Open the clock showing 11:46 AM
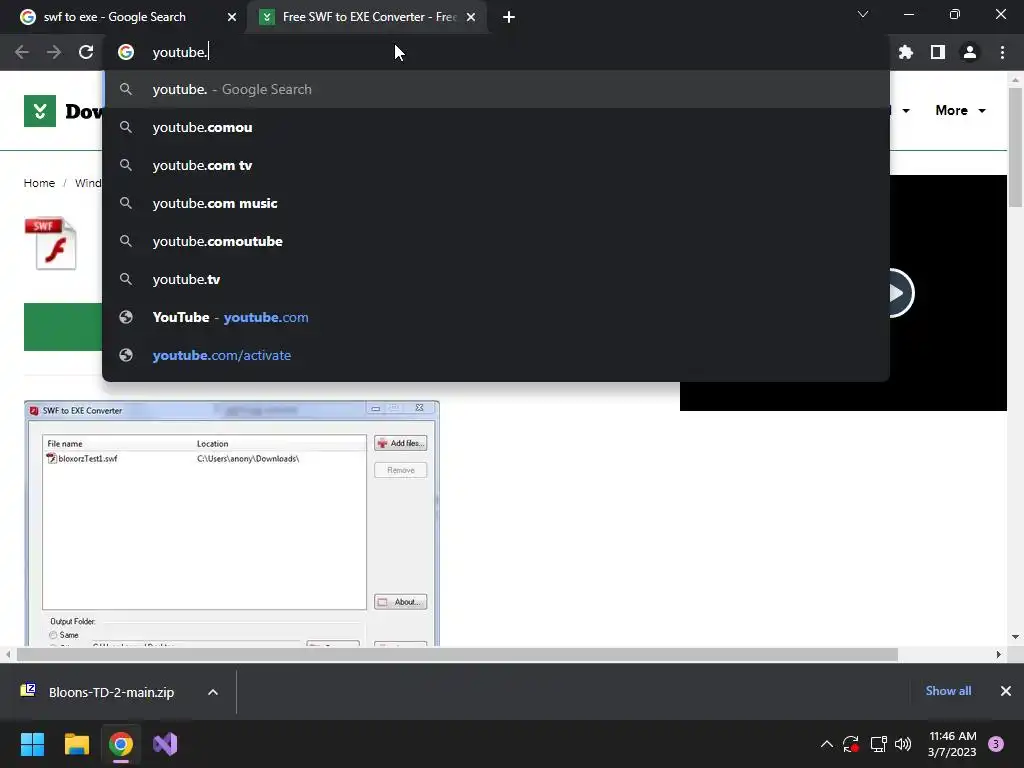The width and height of the screenshot is (1024, 768). point(952,744)
